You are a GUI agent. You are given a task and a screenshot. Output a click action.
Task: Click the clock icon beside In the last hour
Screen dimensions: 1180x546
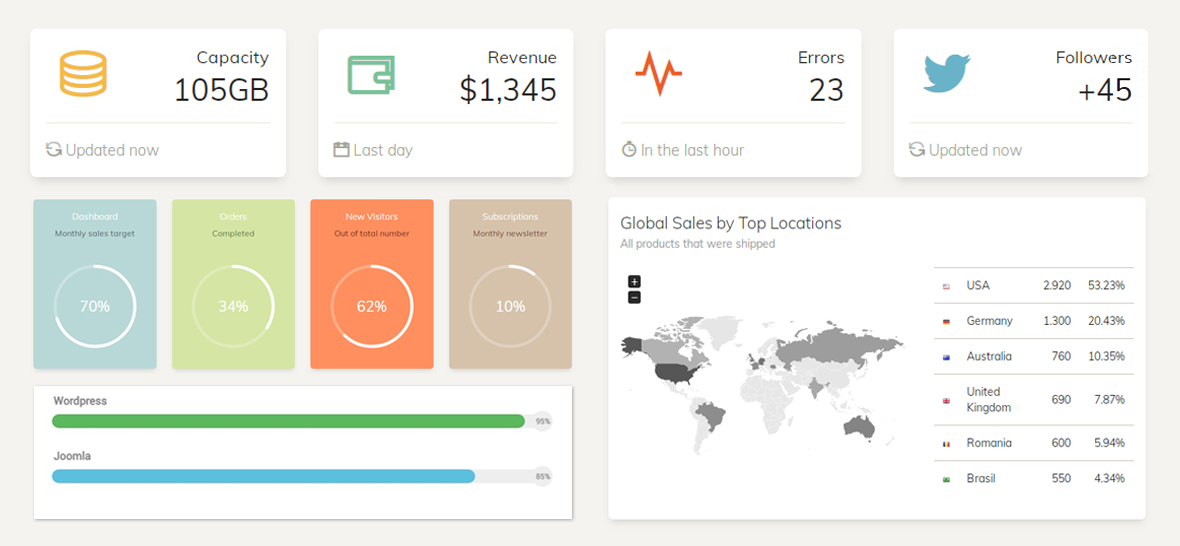[629, 150]
